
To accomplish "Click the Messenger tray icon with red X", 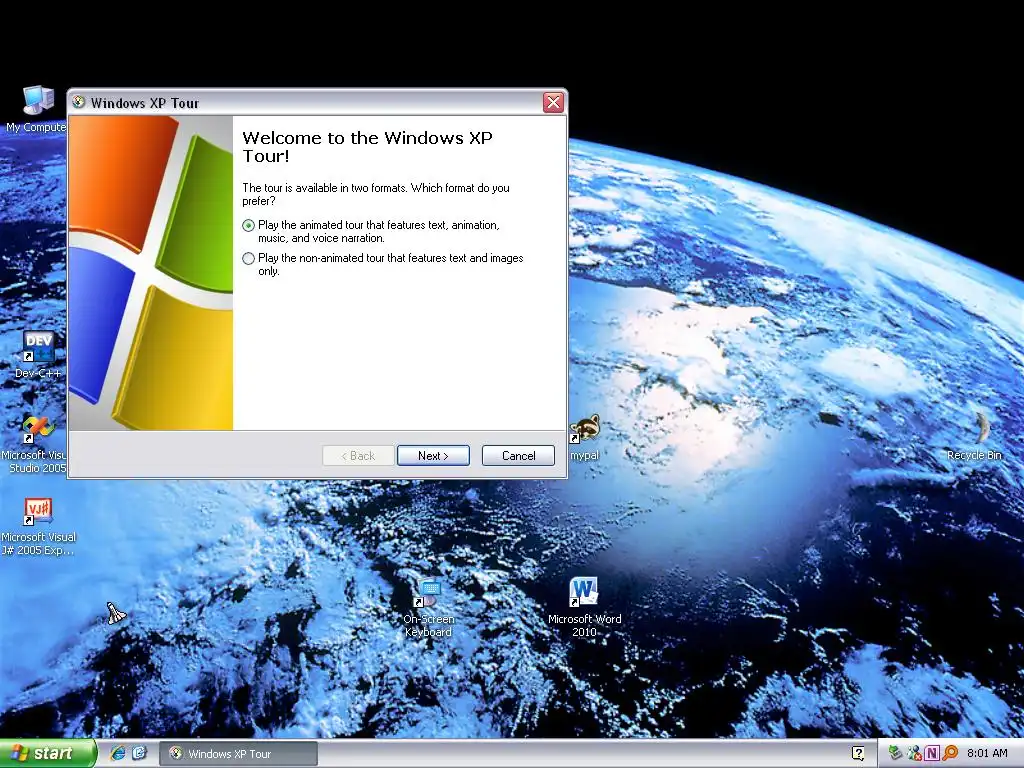I will (x=914, y=753).
